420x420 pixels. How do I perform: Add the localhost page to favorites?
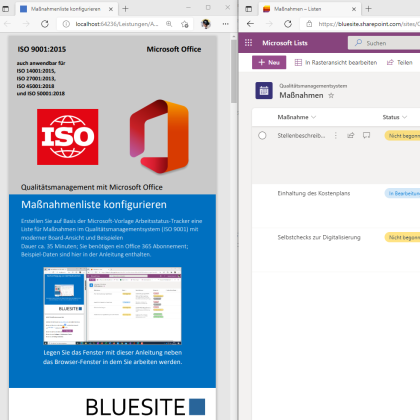click(184, 24)
